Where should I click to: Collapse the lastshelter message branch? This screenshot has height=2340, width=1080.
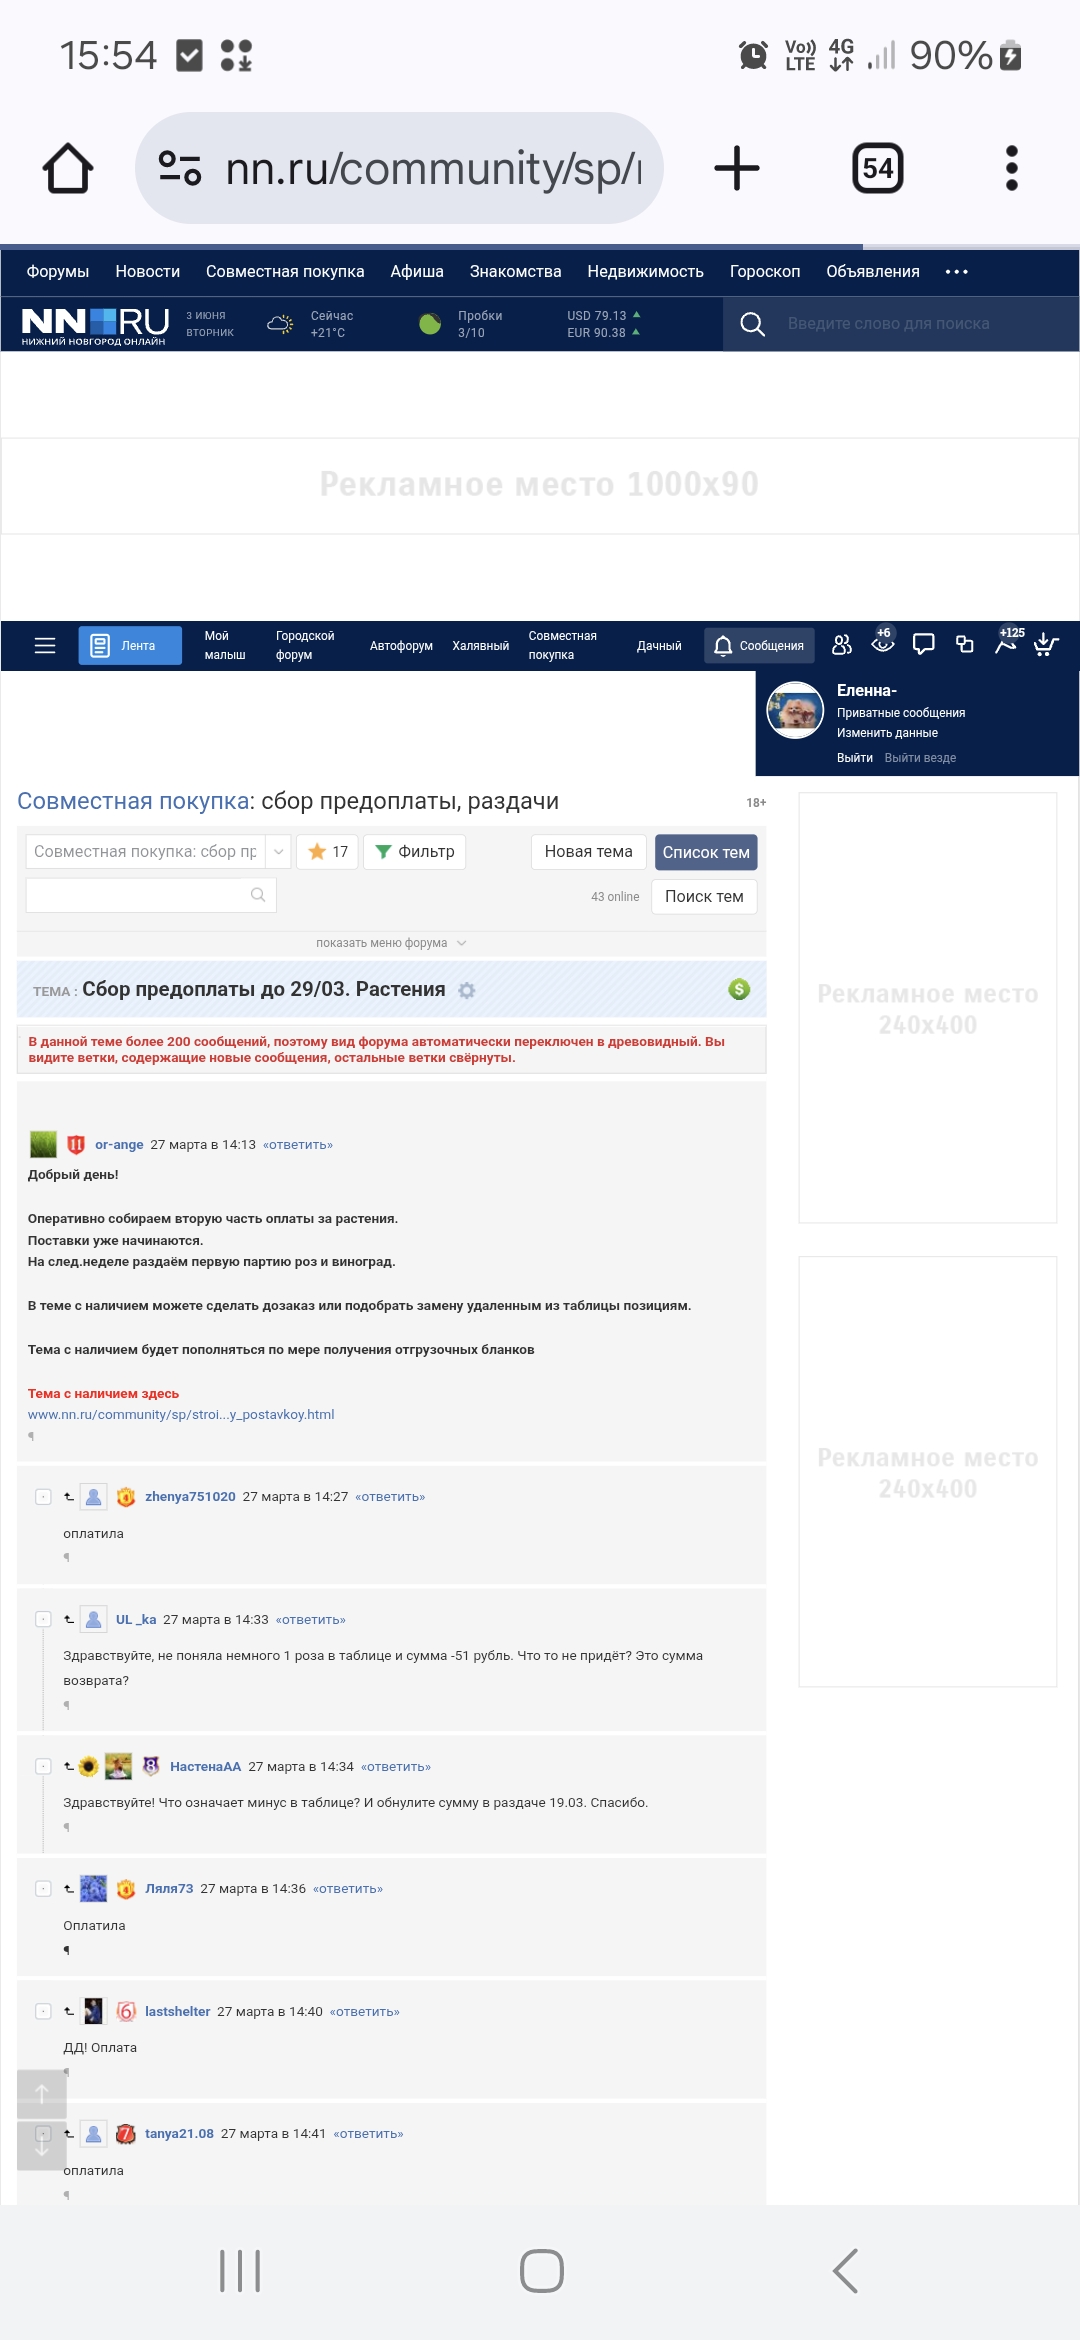tap(43, 2012)
